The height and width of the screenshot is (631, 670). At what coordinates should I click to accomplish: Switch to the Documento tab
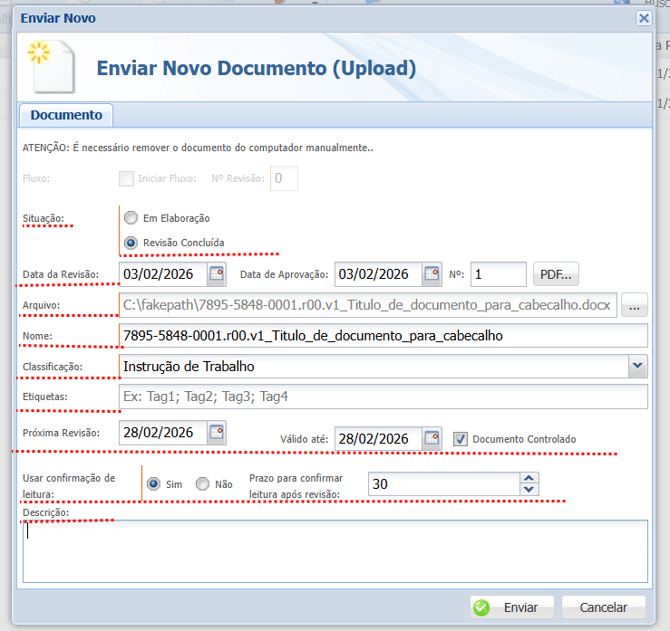point(66,115)
